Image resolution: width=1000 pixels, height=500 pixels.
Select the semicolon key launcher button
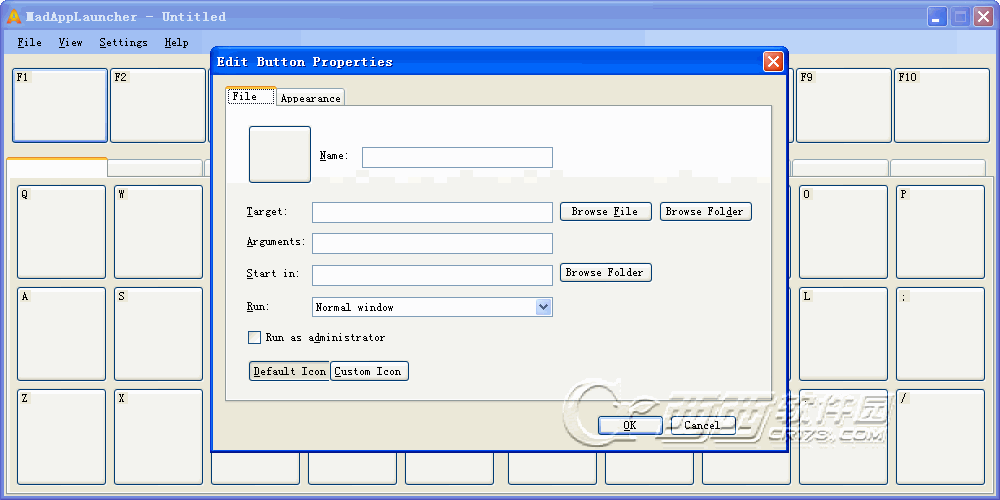941,334
